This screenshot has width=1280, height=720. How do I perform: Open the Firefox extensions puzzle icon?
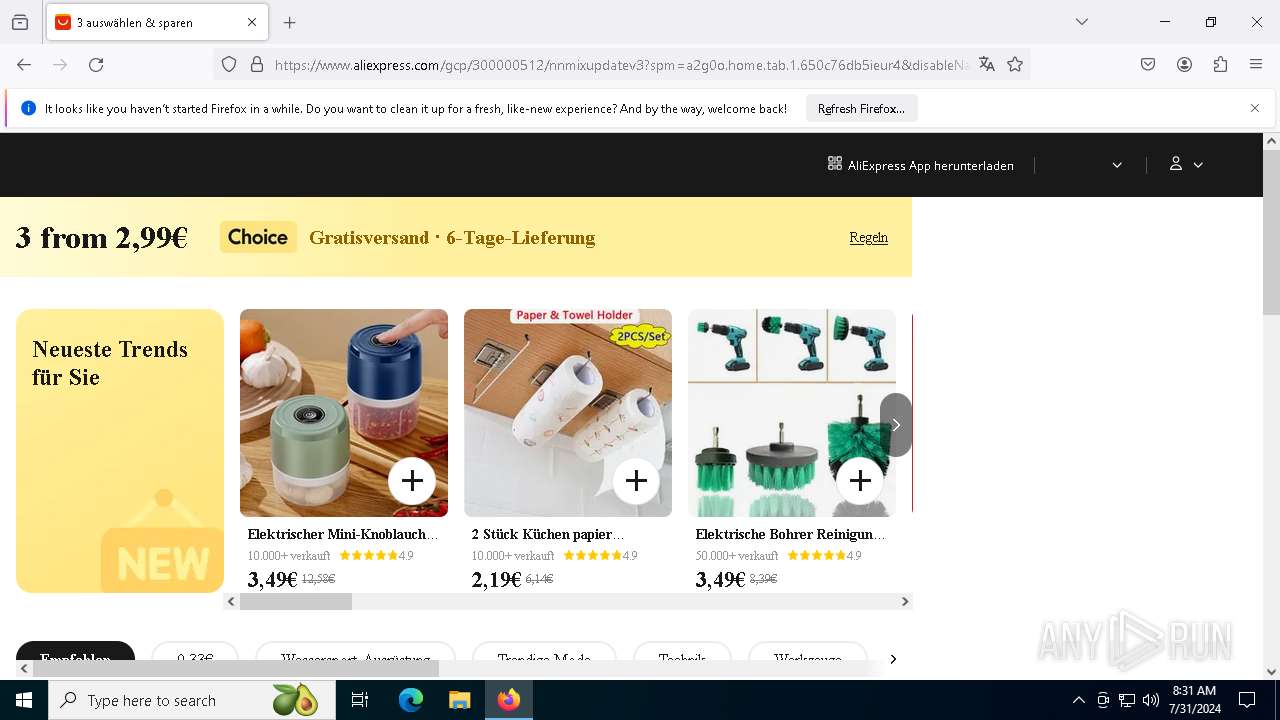click(1220, 65)
